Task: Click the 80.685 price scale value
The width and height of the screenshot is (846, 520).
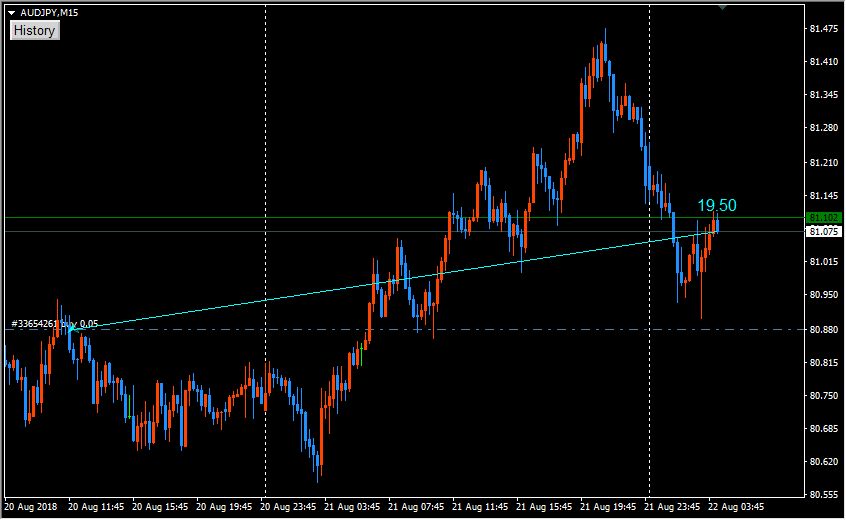Action: pyautogui.click(x=824, y=428)
